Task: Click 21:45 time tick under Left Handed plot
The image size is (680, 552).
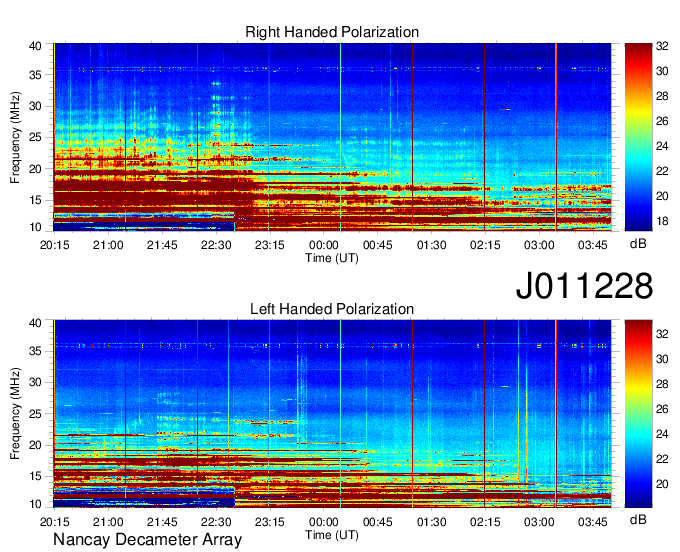Action: point(162,522)
